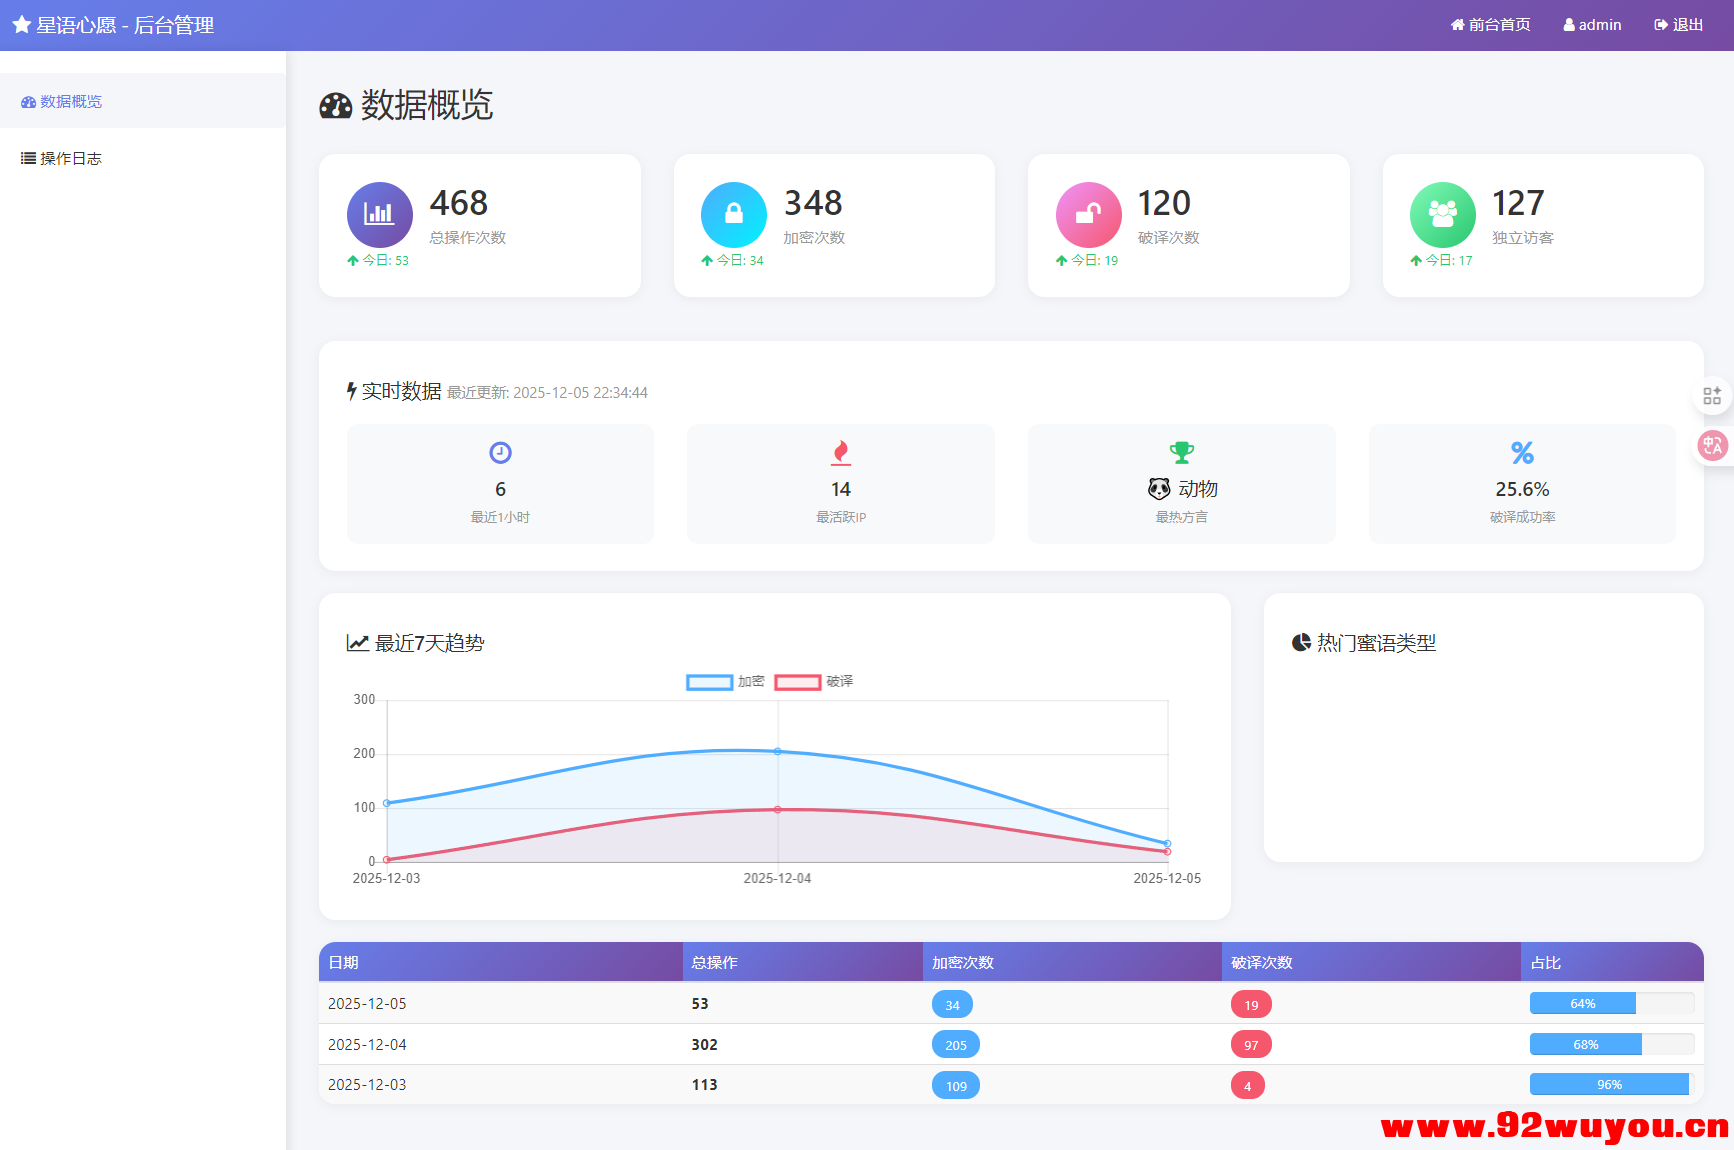The width and height of the screenshot is (1734, 1150).
Task: Click the admin account label in top bar
Action: (1592, 24)
